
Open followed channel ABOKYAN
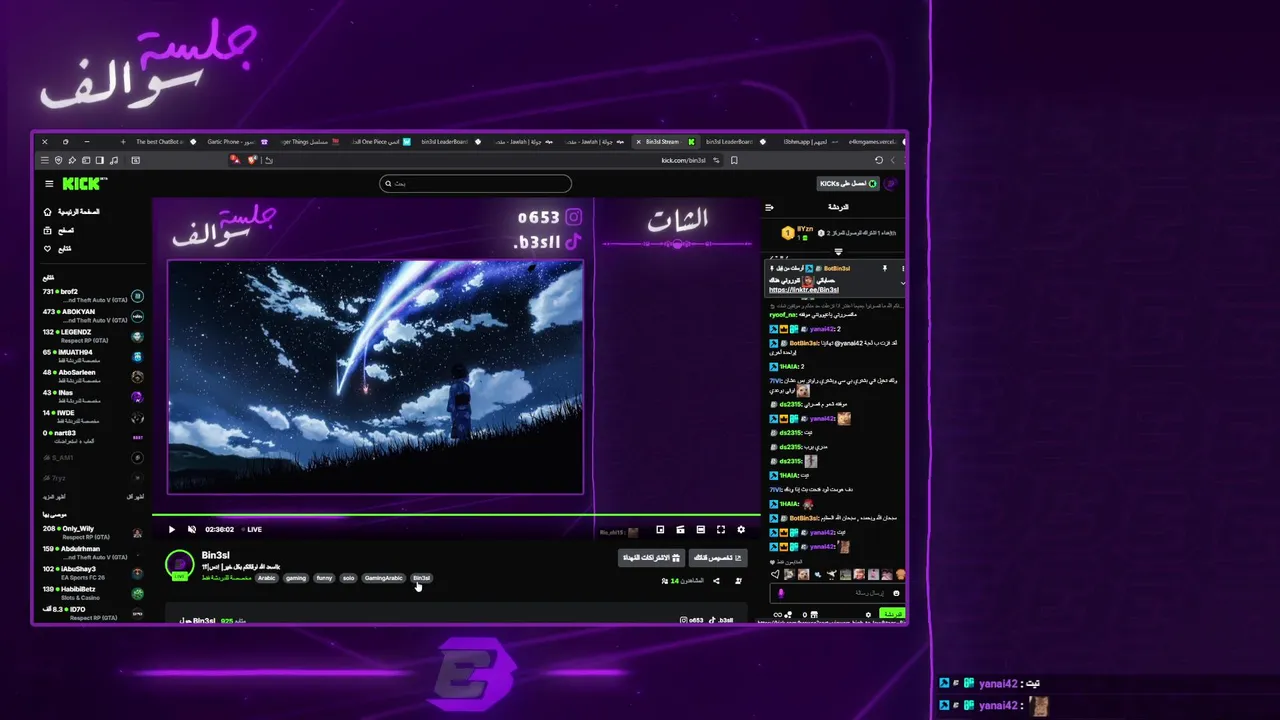(93, 316)
